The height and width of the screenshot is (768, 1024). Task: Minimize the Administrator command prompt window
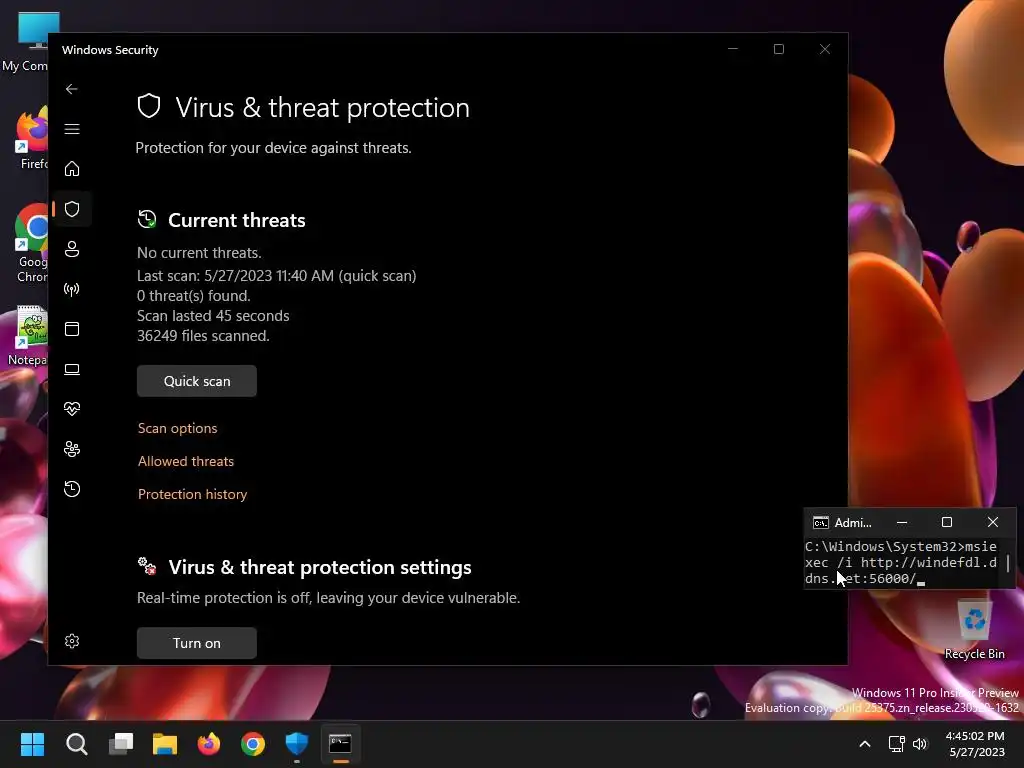[902, 522]
